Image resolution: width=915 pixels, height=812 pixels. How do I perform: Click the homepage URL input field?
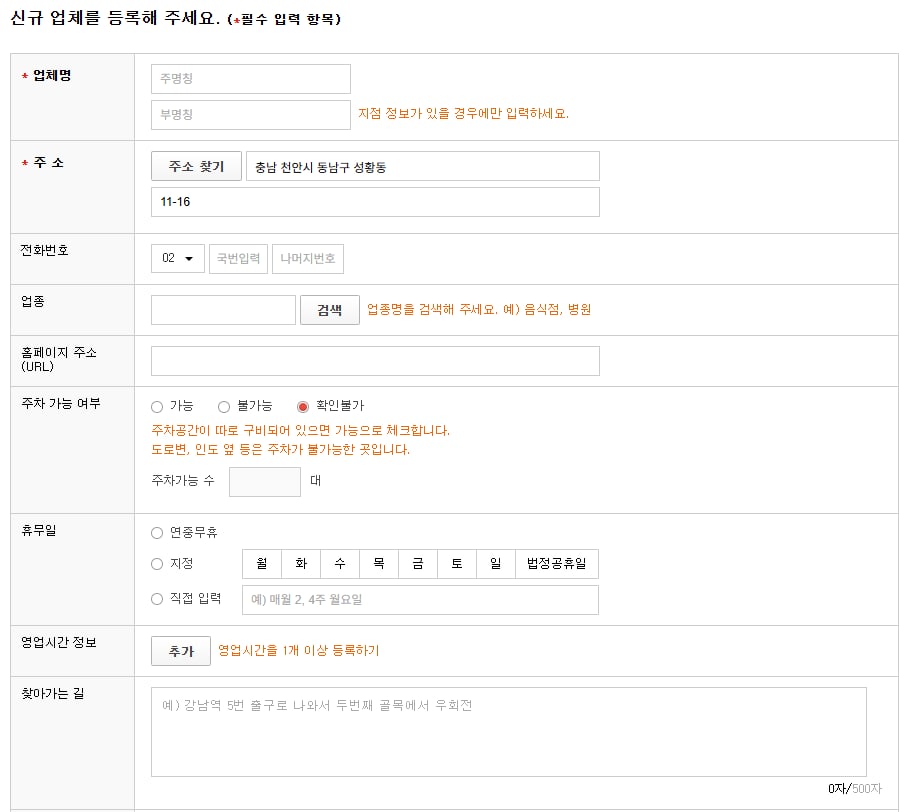[375, 361]
